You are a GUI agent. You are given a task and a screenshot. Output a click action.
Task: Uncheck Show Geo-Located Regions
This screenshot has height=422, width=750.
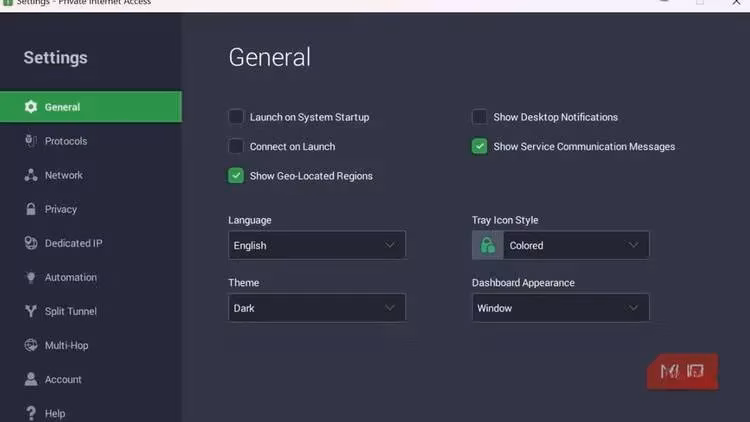[x=236, y=176]
